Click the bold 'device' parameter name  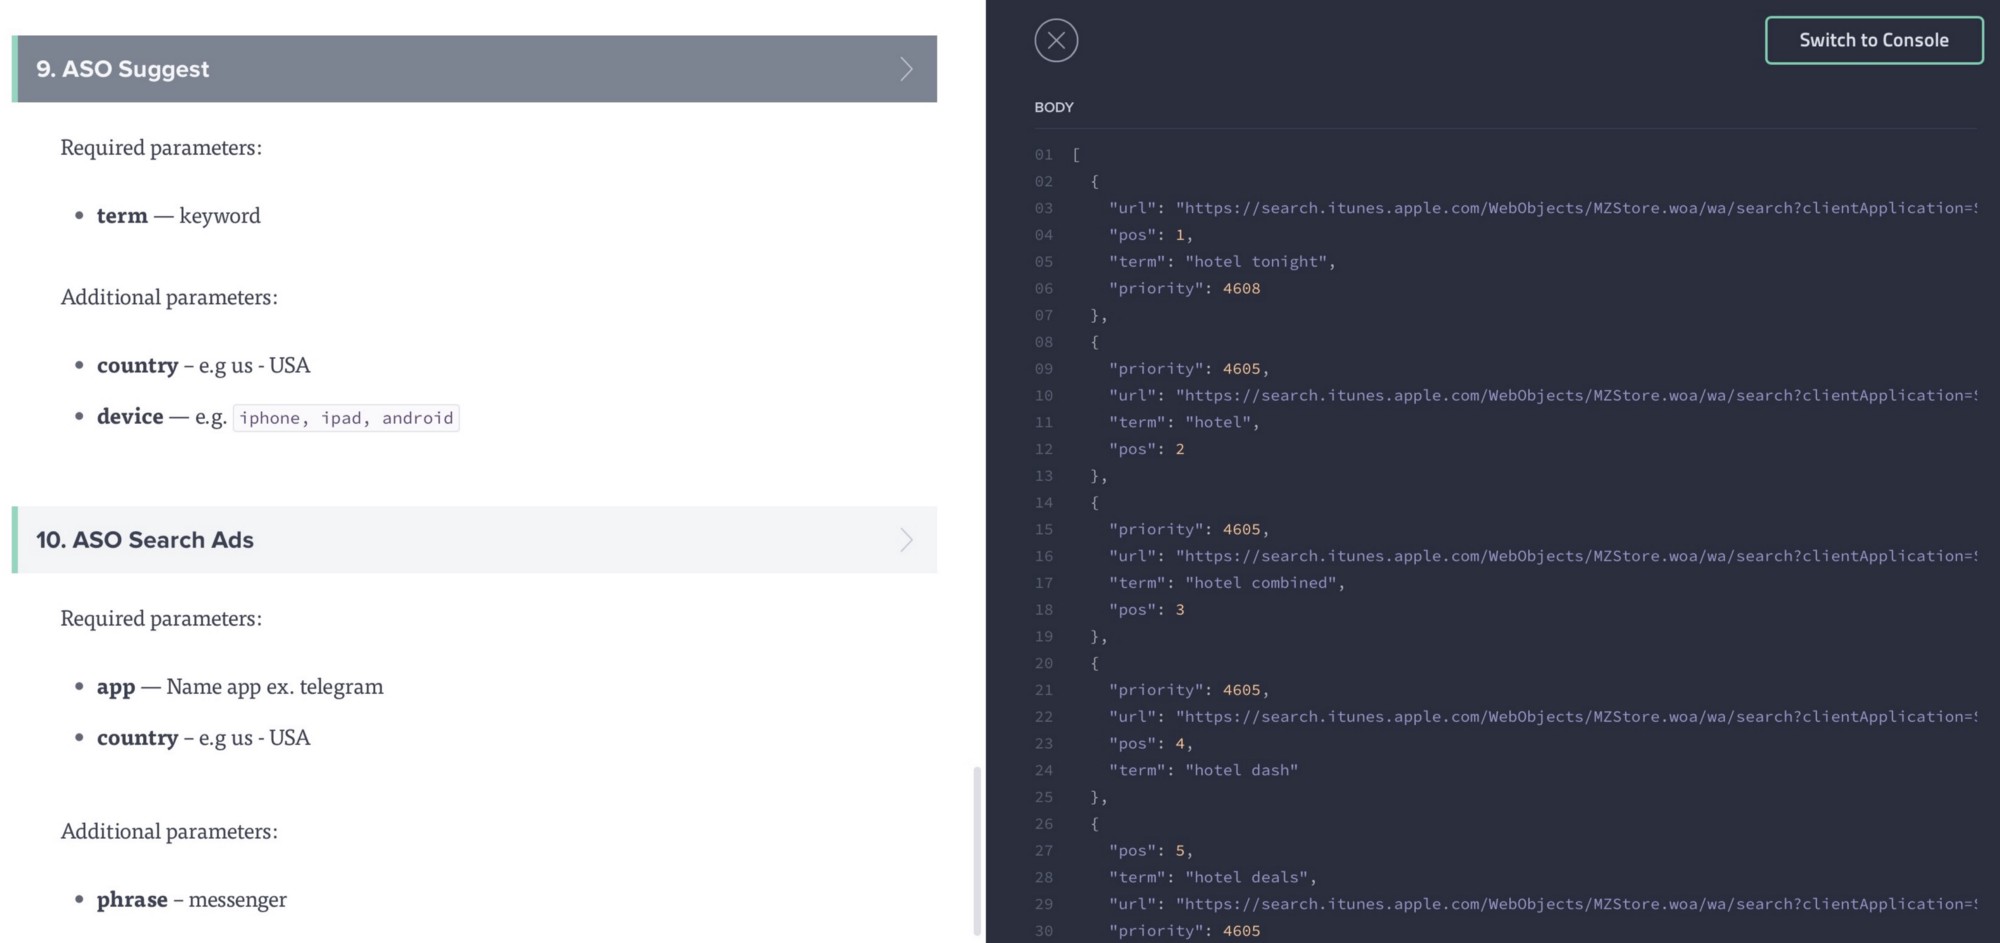(x=130, y=417)
